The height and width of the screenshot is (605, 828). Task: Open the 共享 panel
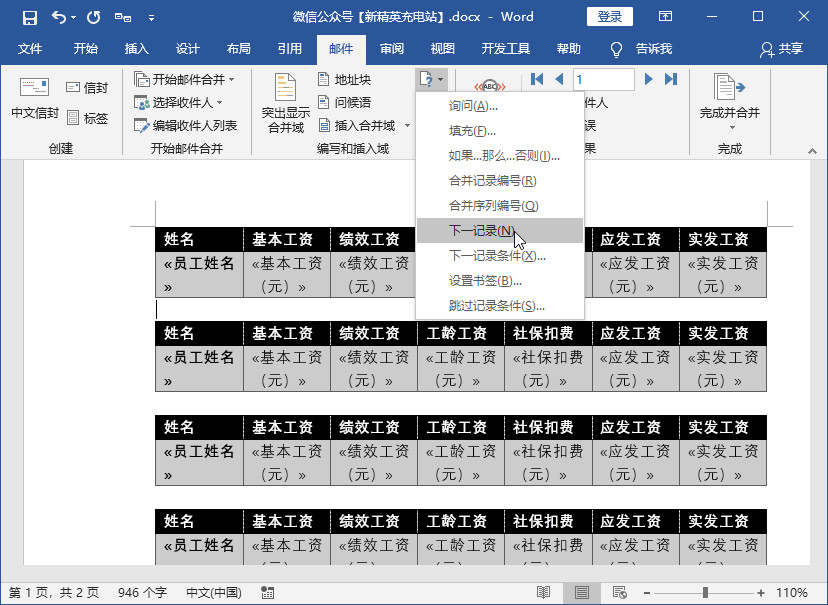pos(790,48)
